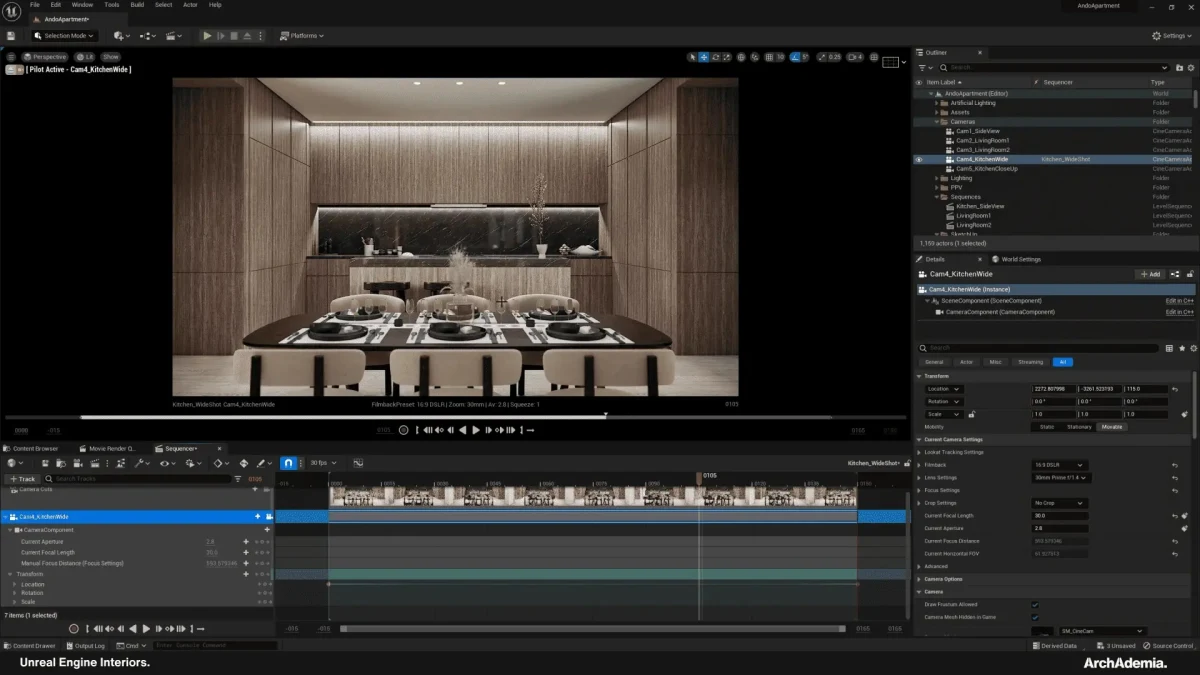1200x675 pixels.
Task: Open the Blueprints toolbar icon menu
Action: pyautogui.click(x=148, y=36)
